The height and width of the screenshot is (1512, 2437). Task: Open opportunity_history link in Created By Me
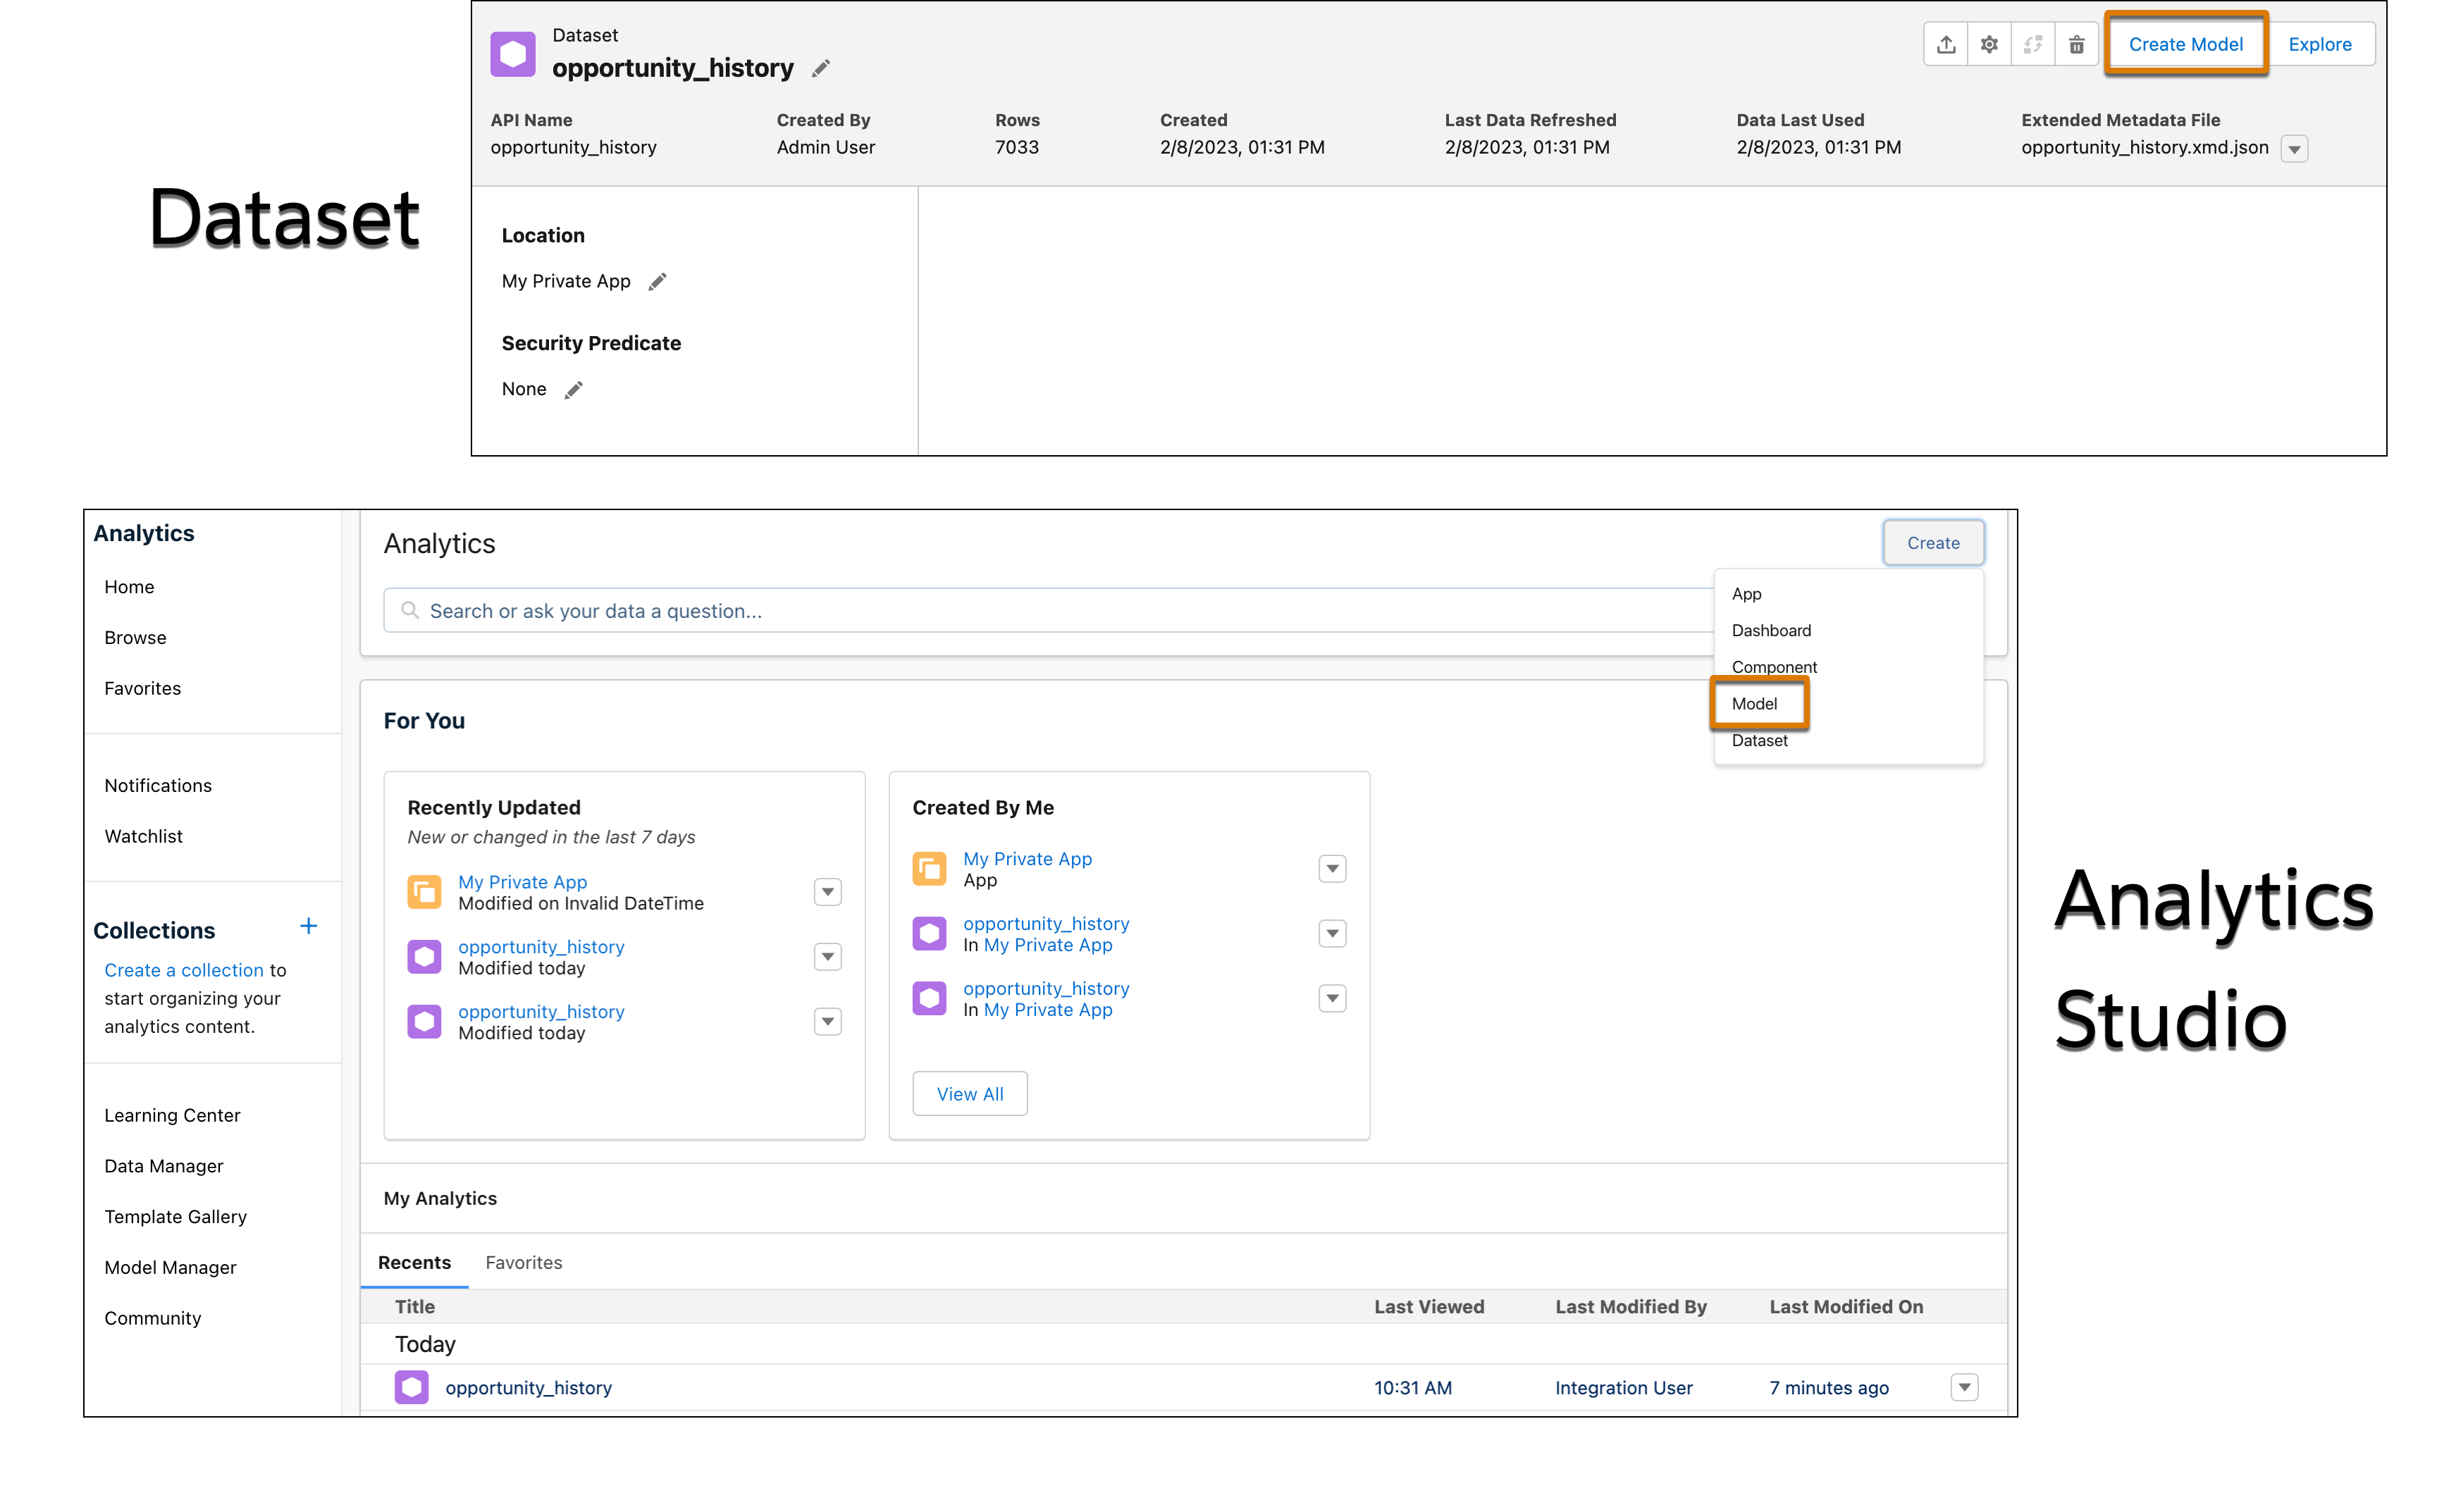pyautogui.click(x=1044, y=922)
